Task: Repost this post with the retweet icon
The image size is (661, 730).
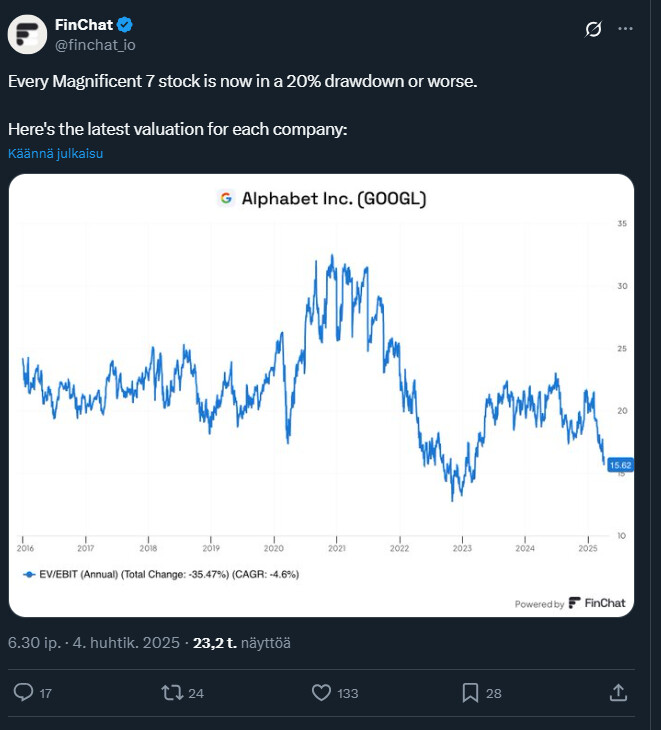Action: point(172,692)
